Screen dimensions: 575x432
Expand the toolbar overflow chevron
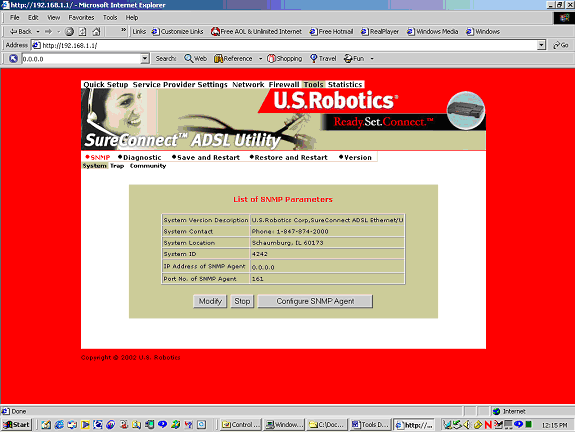[x=124, y=30]
